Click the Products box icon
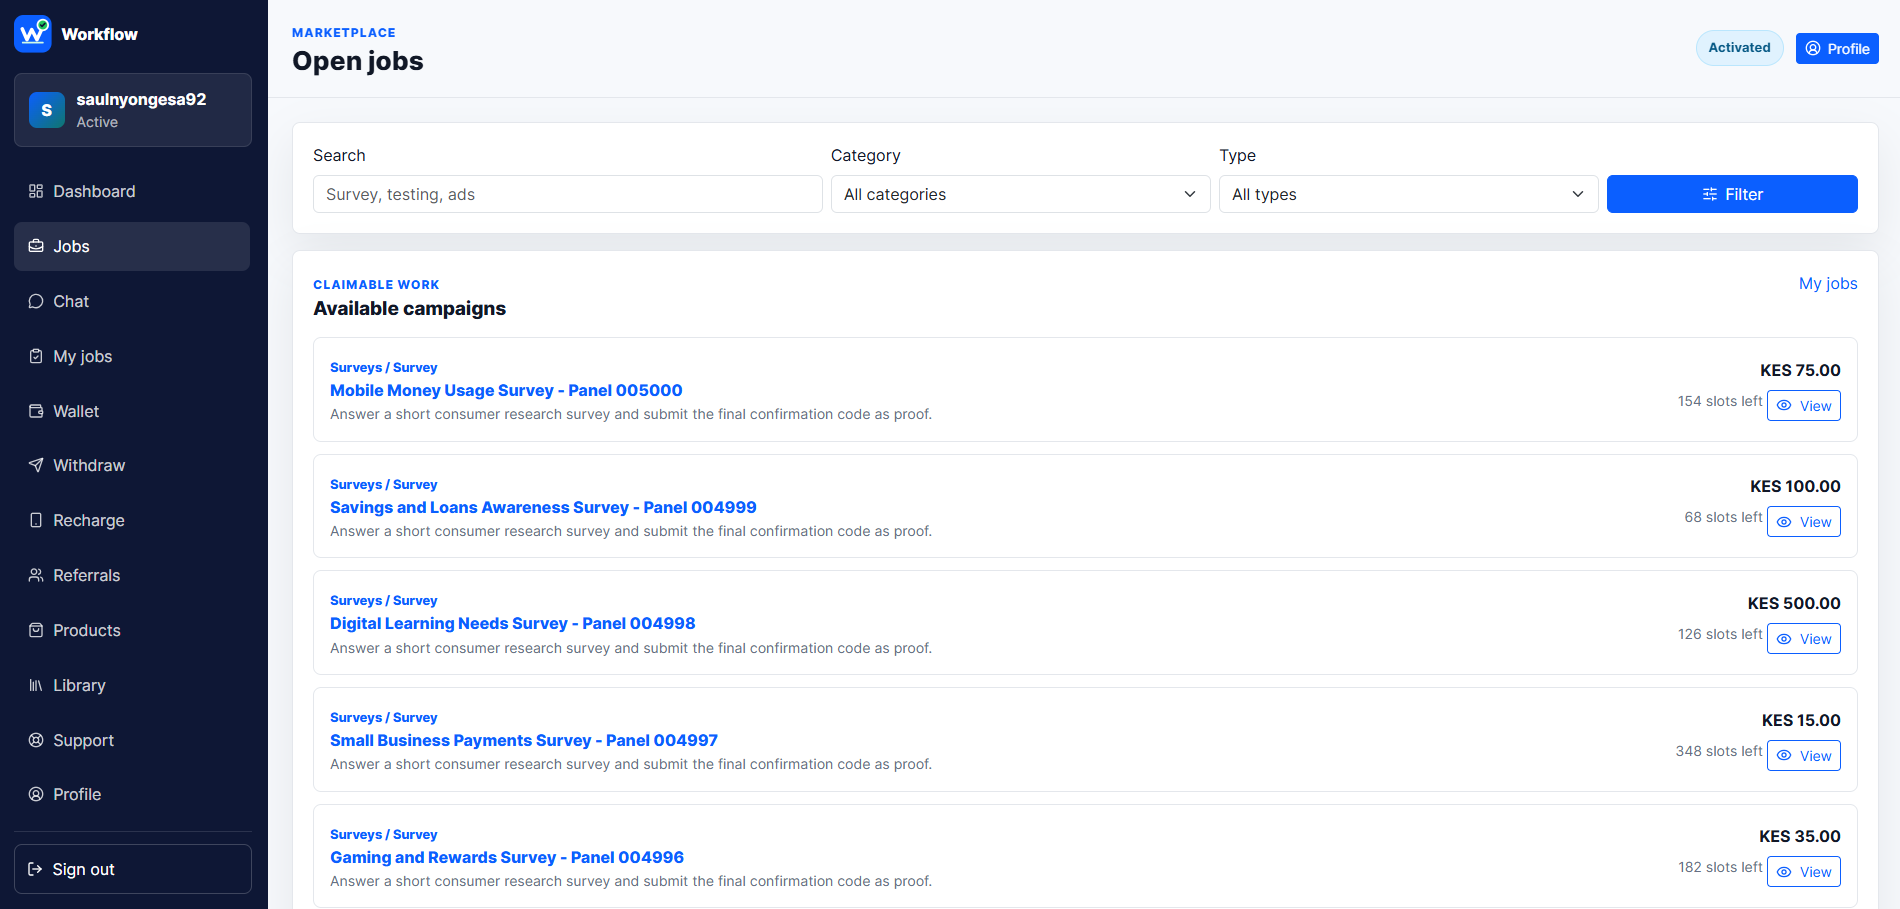Viewport: 1900px width, 909px height. tap(36, 630)
